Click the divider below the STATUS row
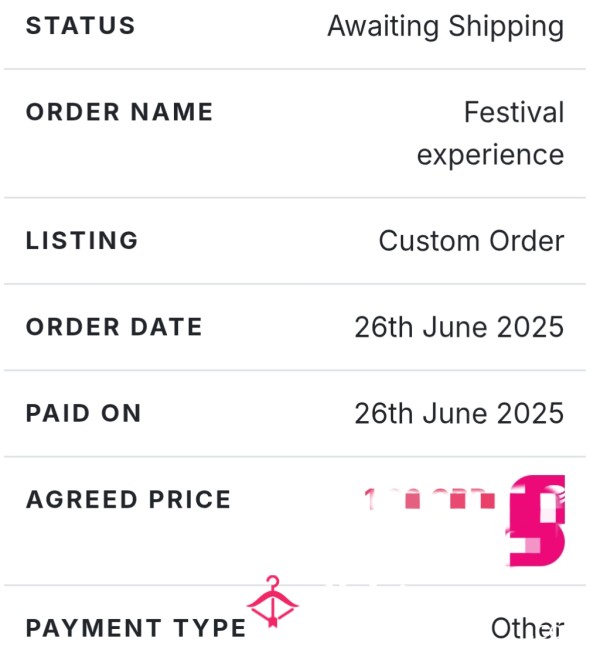 pos(295,69)
